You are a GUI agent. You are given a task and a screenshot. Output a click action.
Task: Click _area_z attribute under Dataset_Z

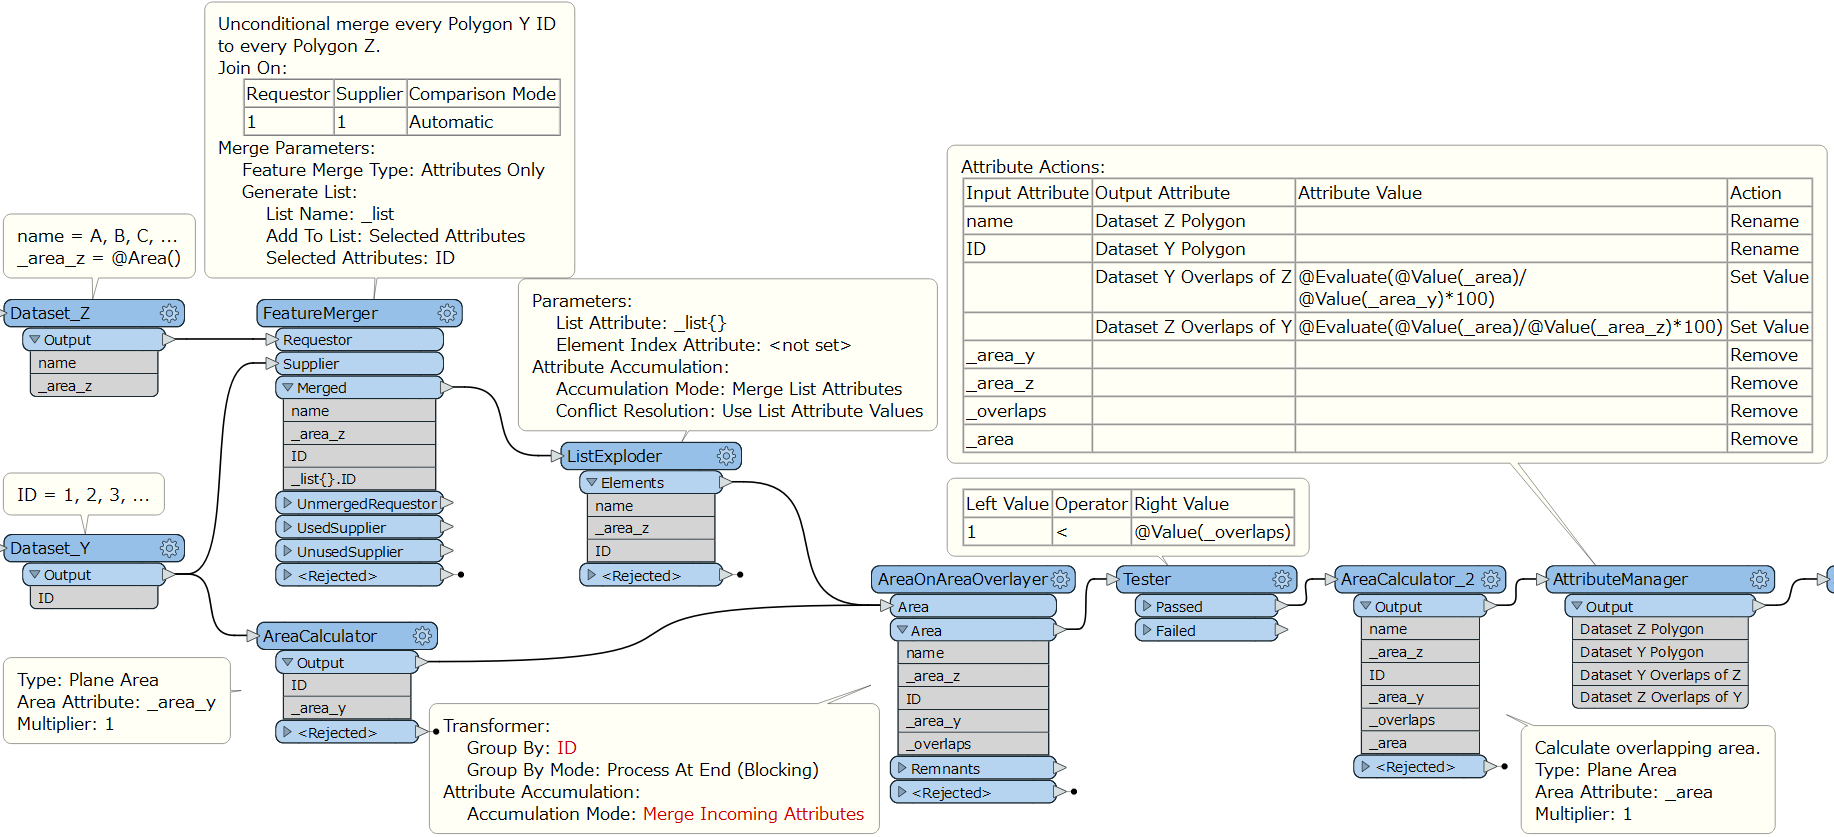tap(94, 386)
